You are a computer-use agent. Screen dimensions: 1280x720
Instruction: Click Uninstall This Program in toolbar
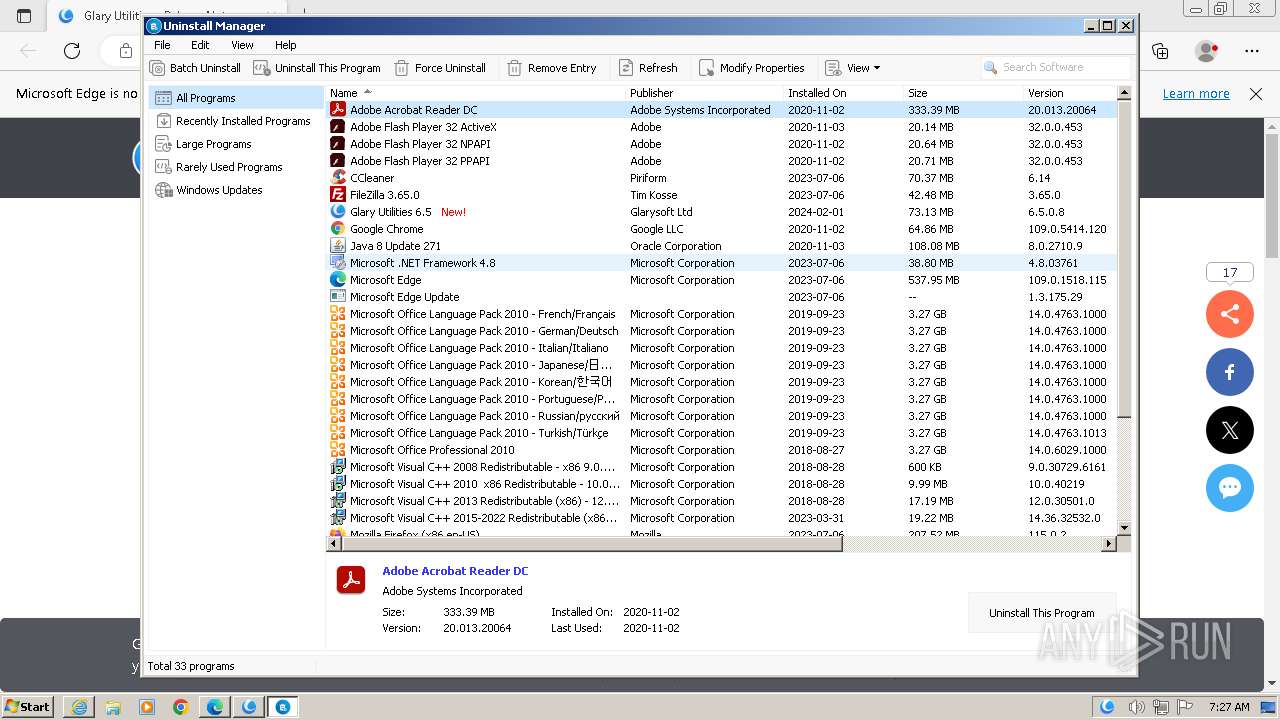[x=317, y=68]
